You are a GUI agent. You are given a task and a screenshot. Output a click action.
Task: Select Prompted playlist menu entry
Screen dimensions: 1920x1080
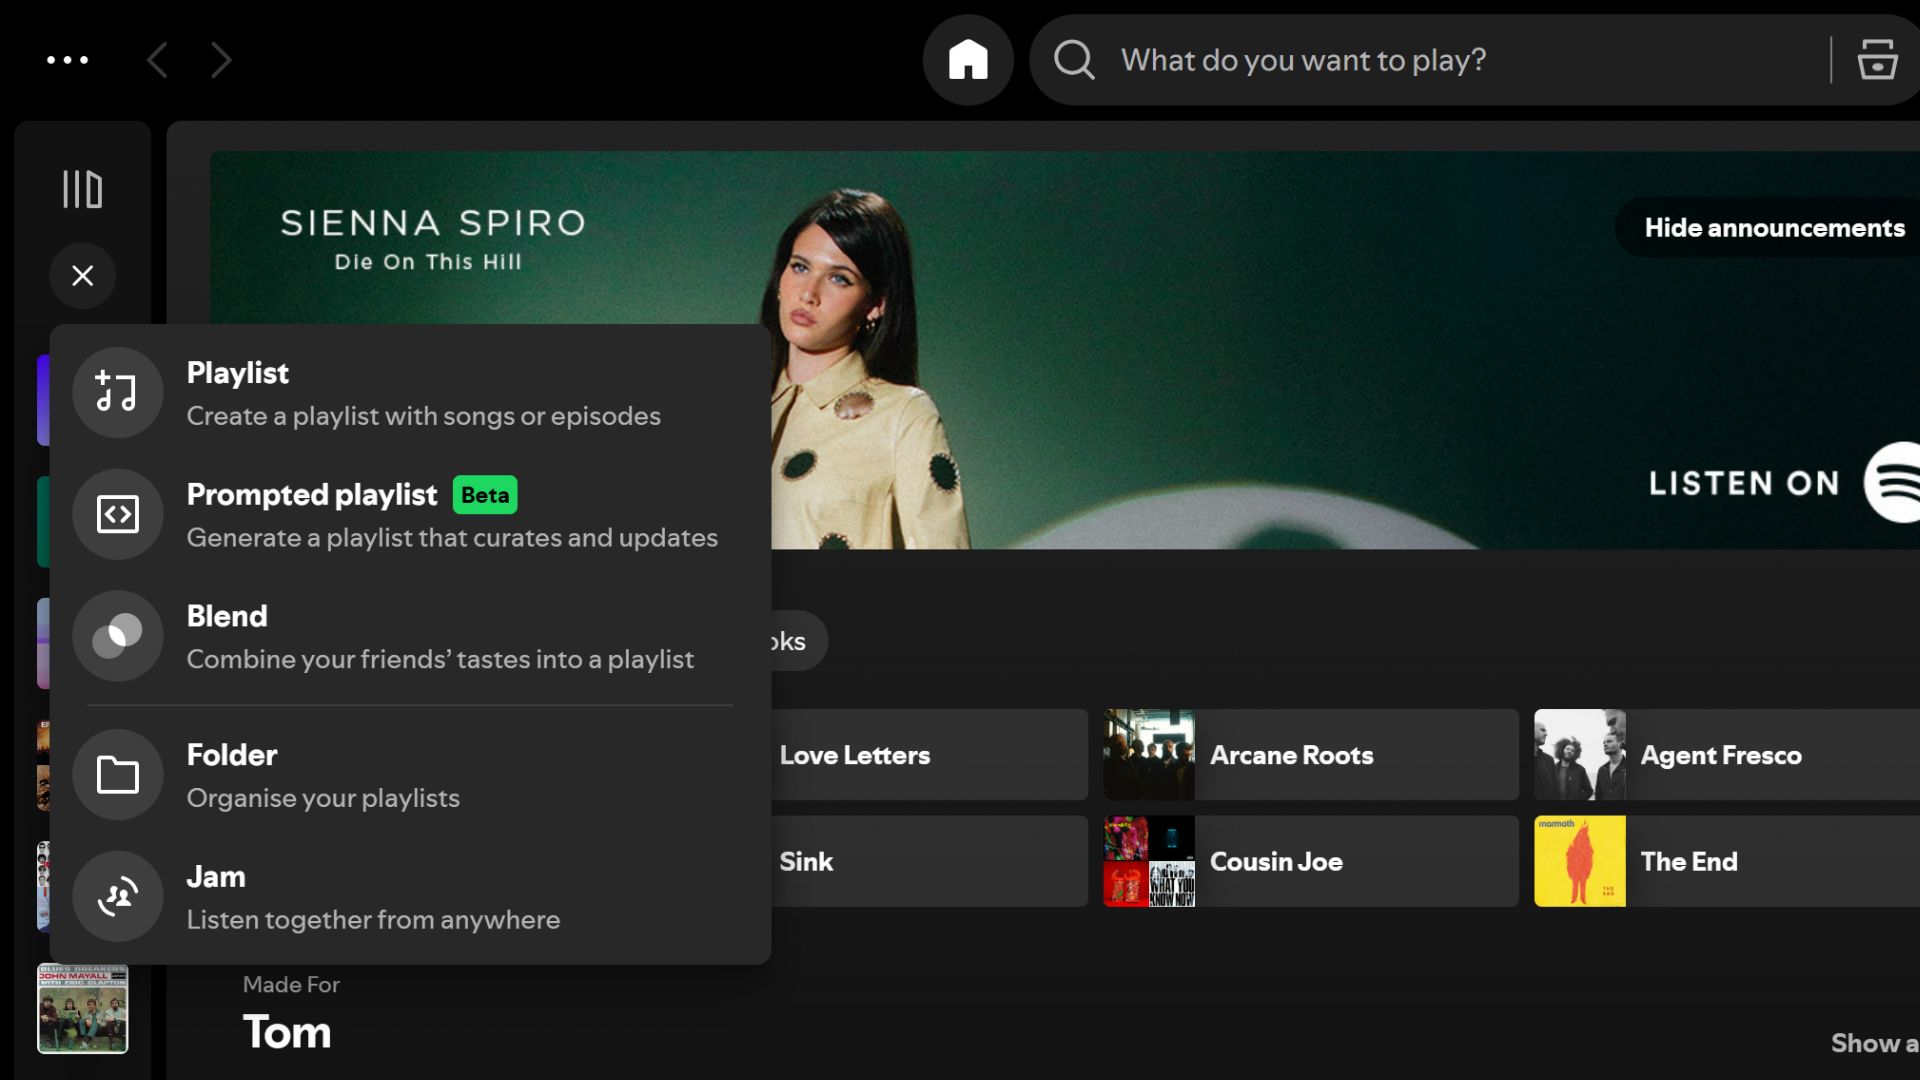pyautogui.click(x=410, y=515)
